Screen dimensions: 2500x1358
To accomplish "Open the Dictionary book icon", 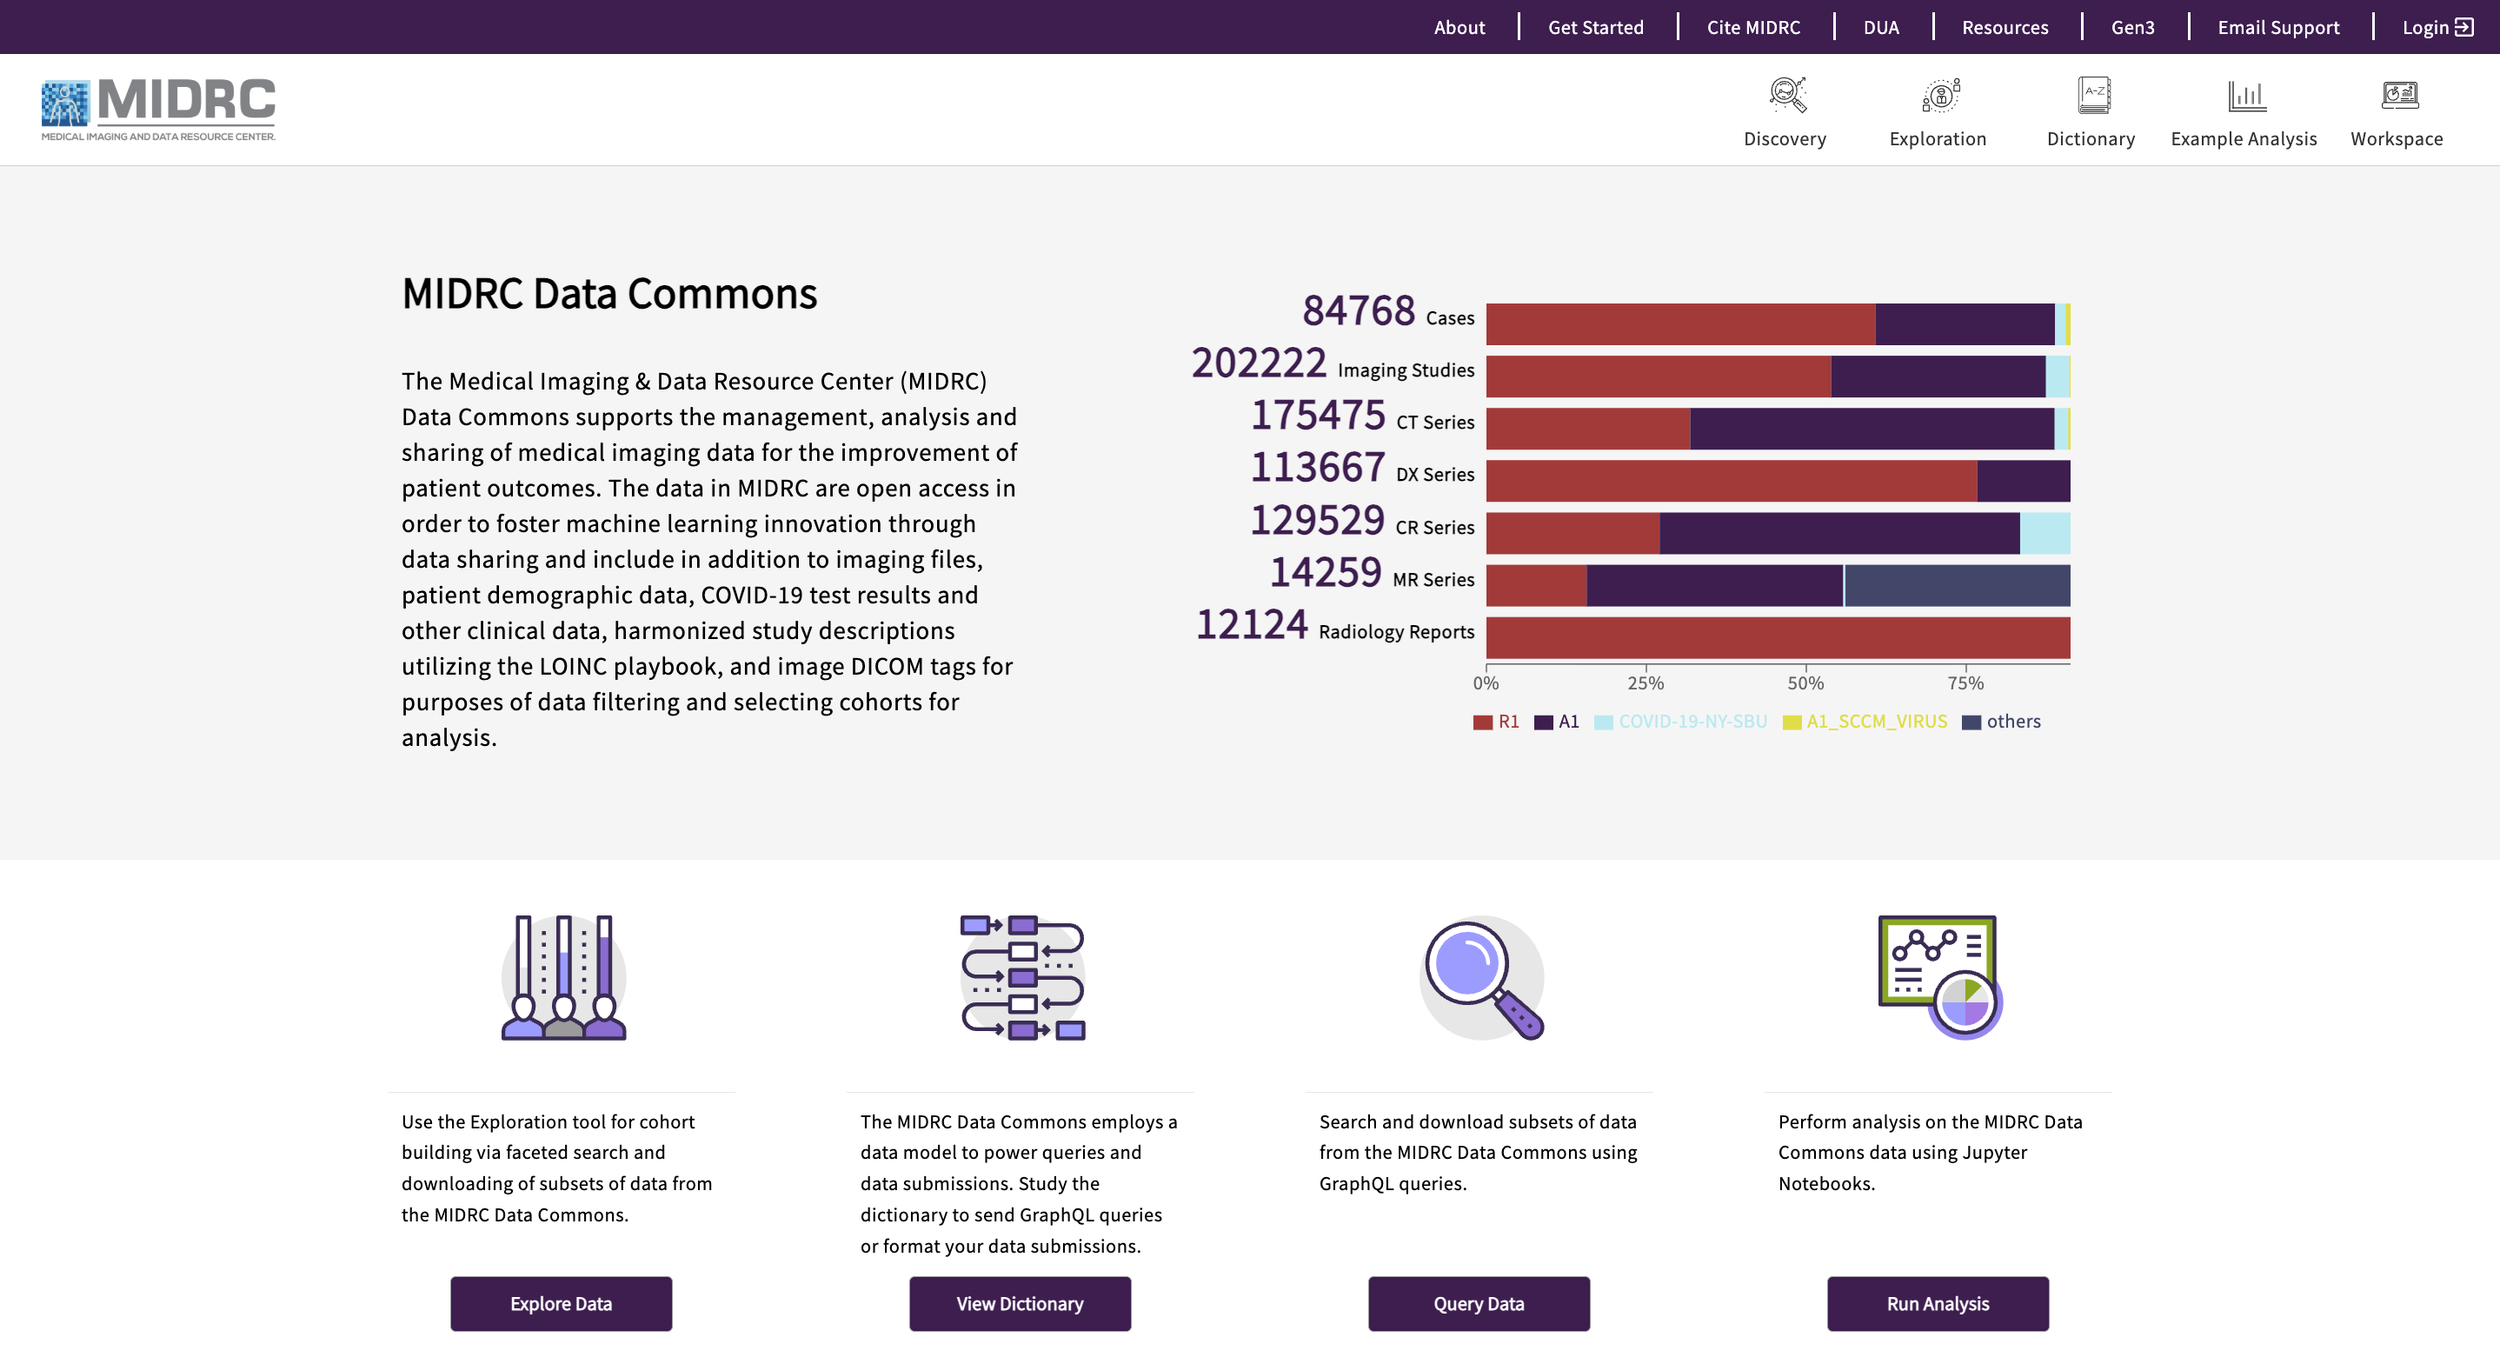I will [2092, 95].
